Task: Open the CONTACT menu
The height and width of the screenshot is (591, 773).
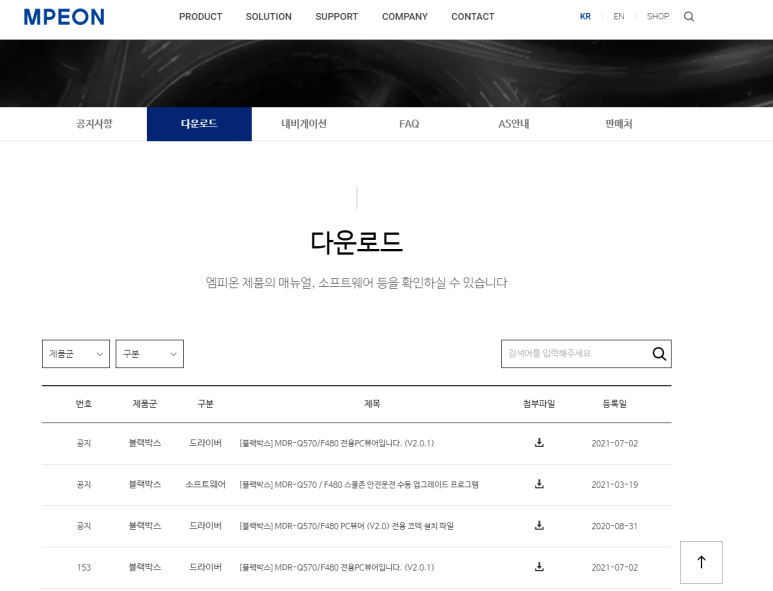Action: [473, 17]
